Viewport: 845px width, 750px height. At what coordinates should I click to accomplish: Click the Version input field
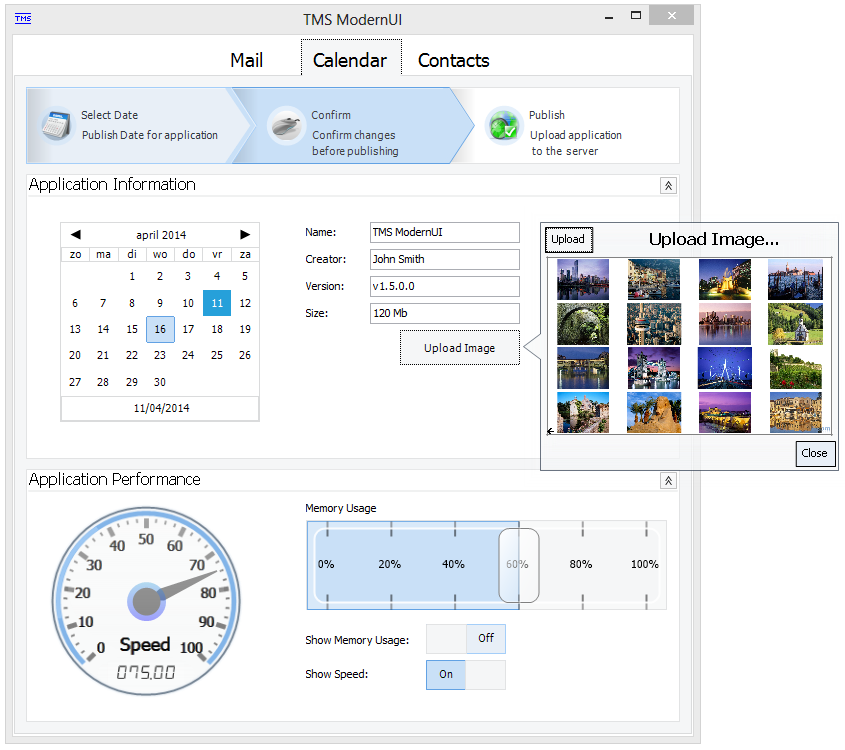445,287
